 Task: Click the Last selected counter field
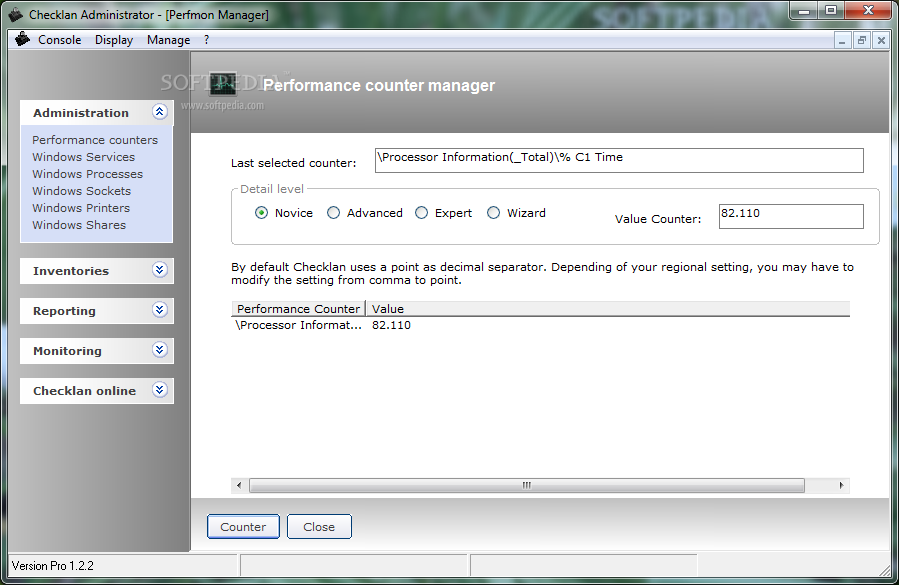619,160
